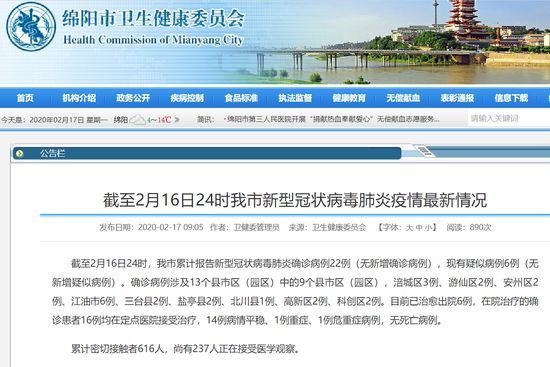Click the 绵阳市卫生健康委员会 site title
The height and width of the screenshot is (367, 550).
(x=153, y=18)
